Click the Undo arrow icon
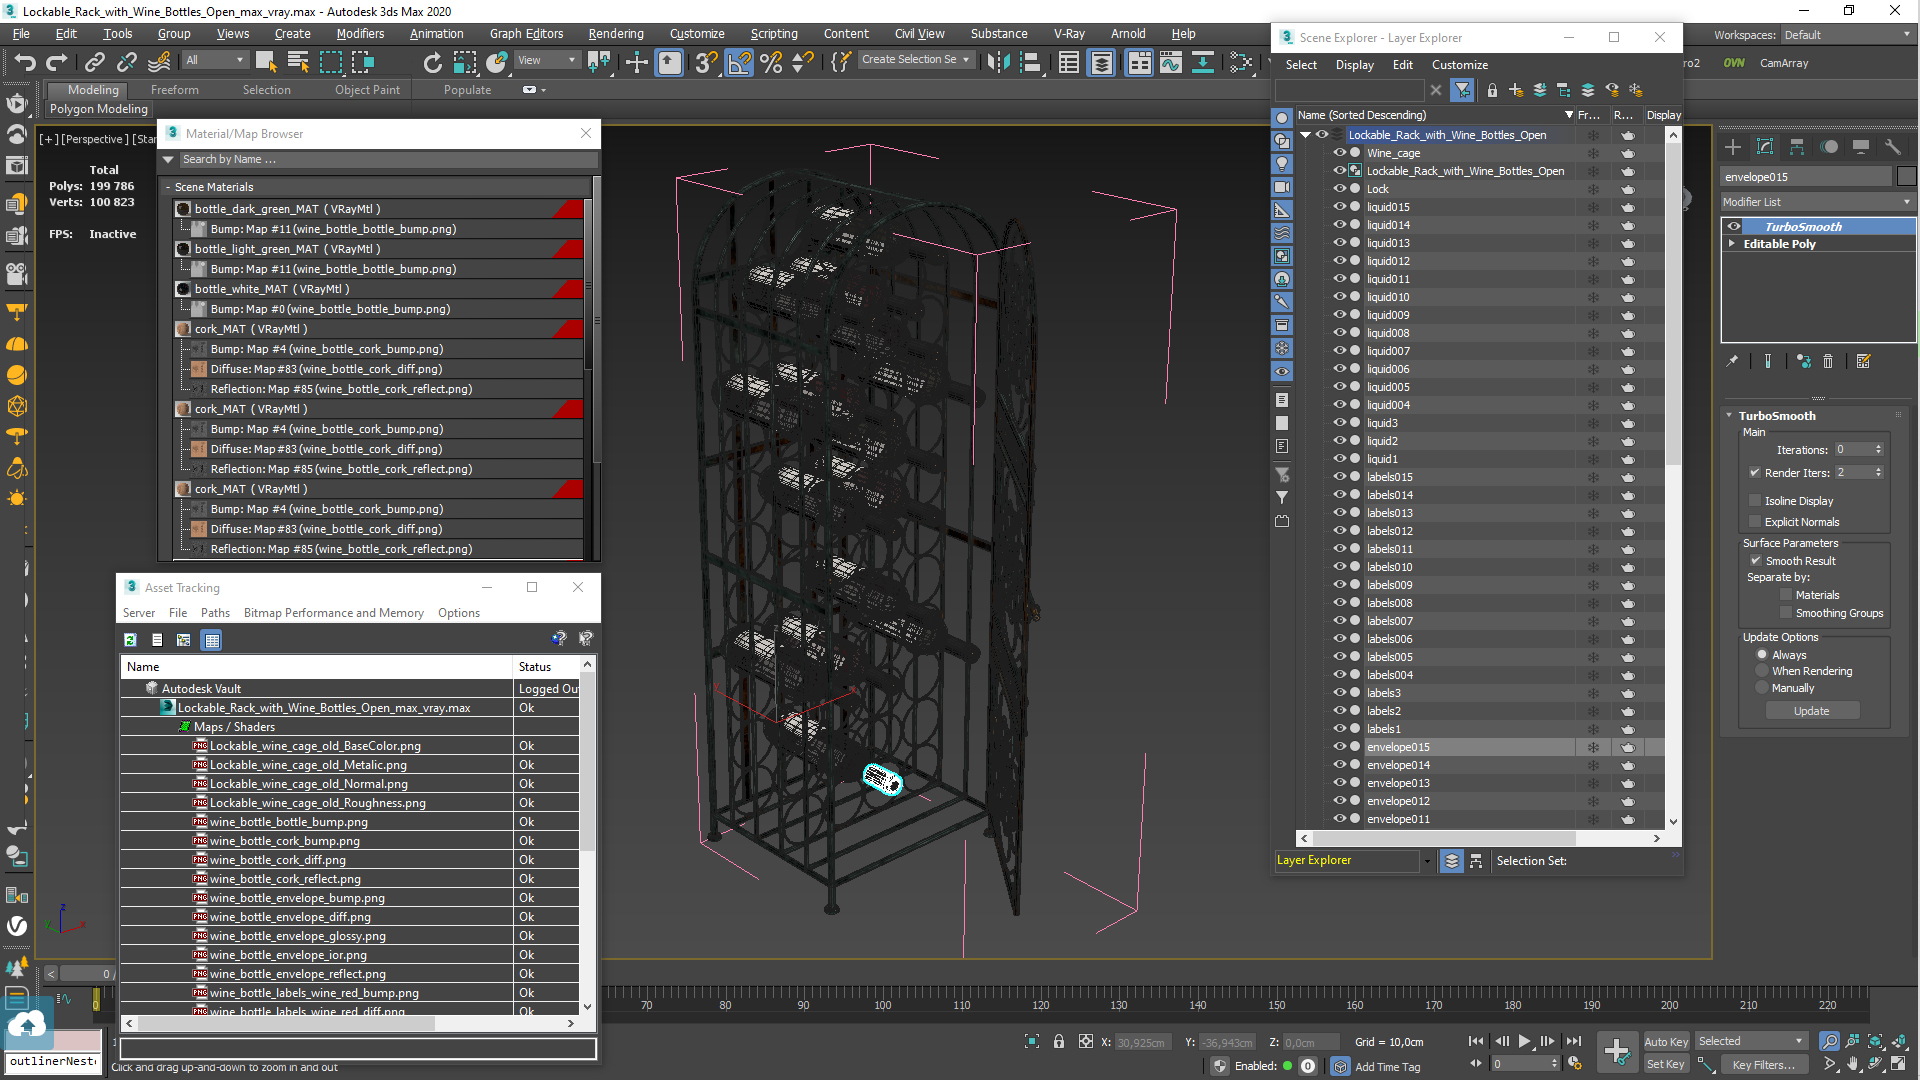The image size is (1920, 1080). coord(24,62)
